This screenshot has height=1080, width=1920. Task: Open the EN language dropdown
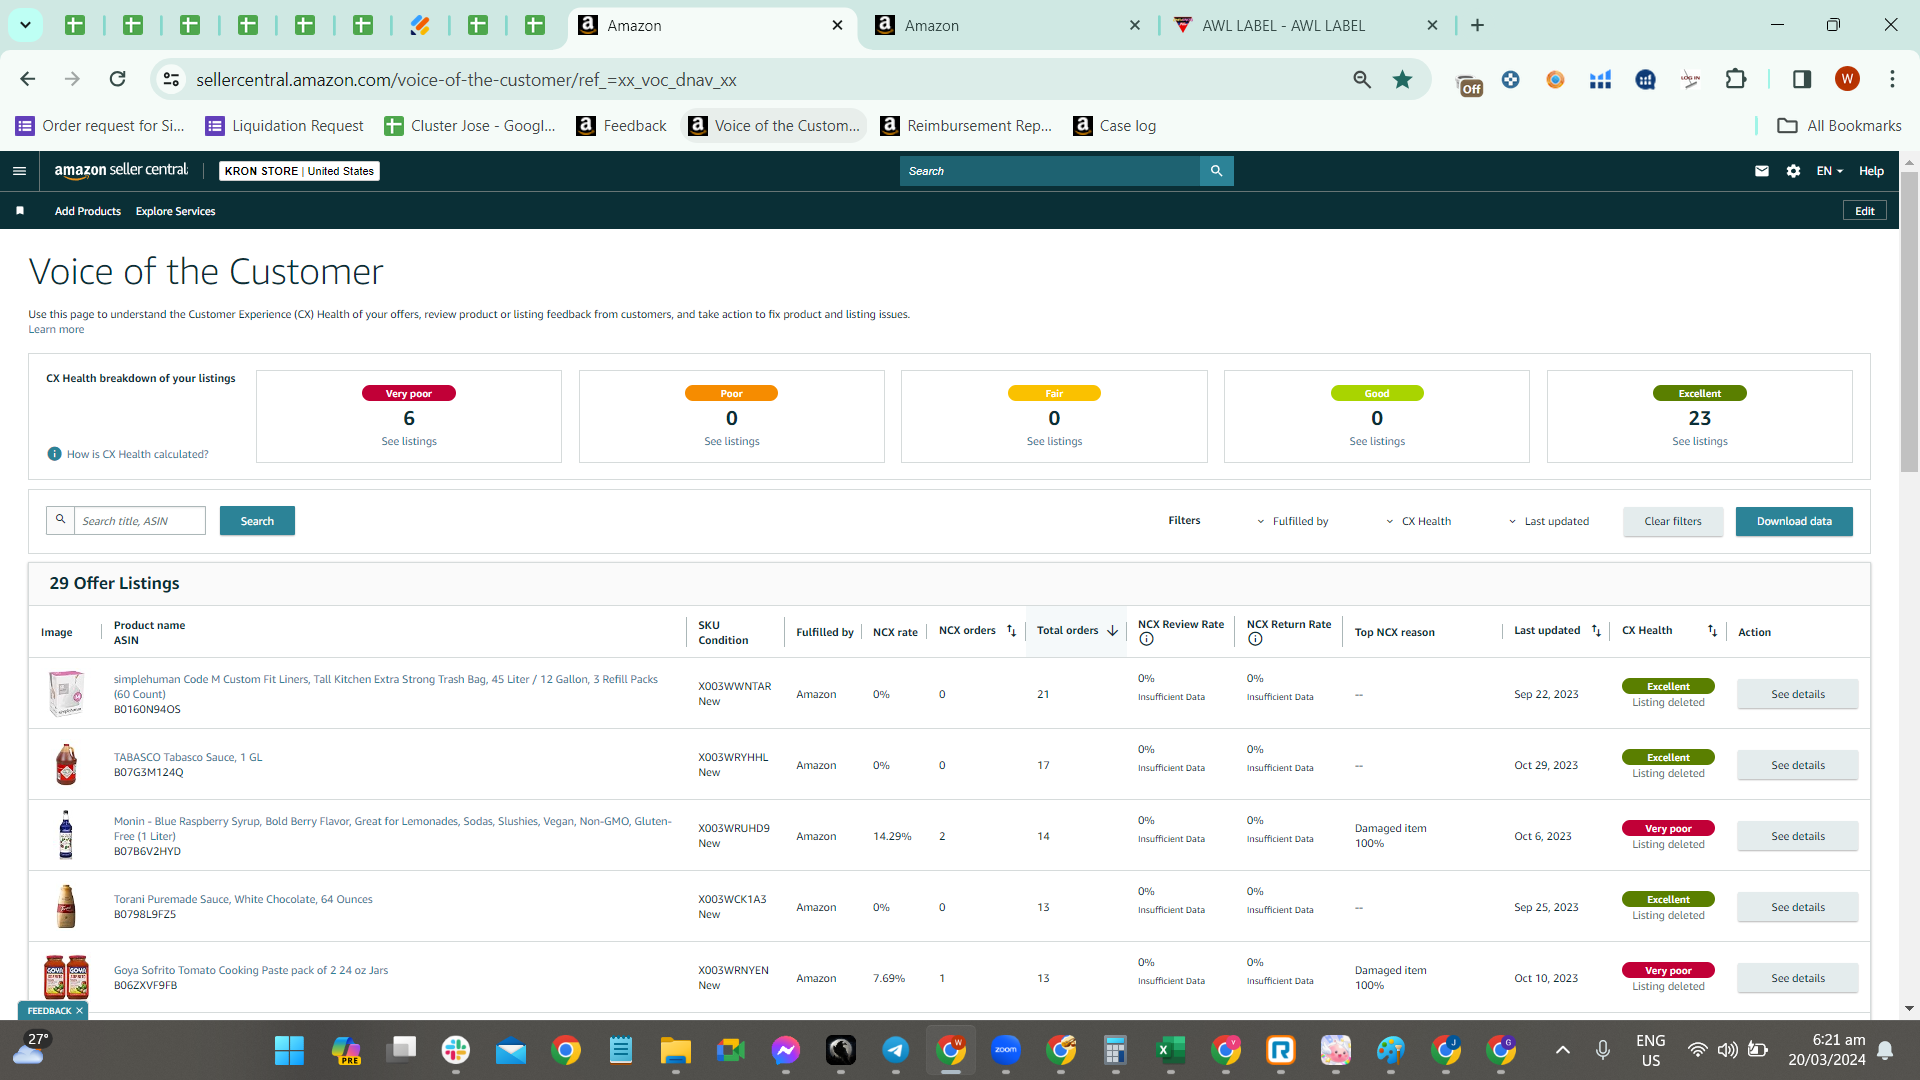1829,171
